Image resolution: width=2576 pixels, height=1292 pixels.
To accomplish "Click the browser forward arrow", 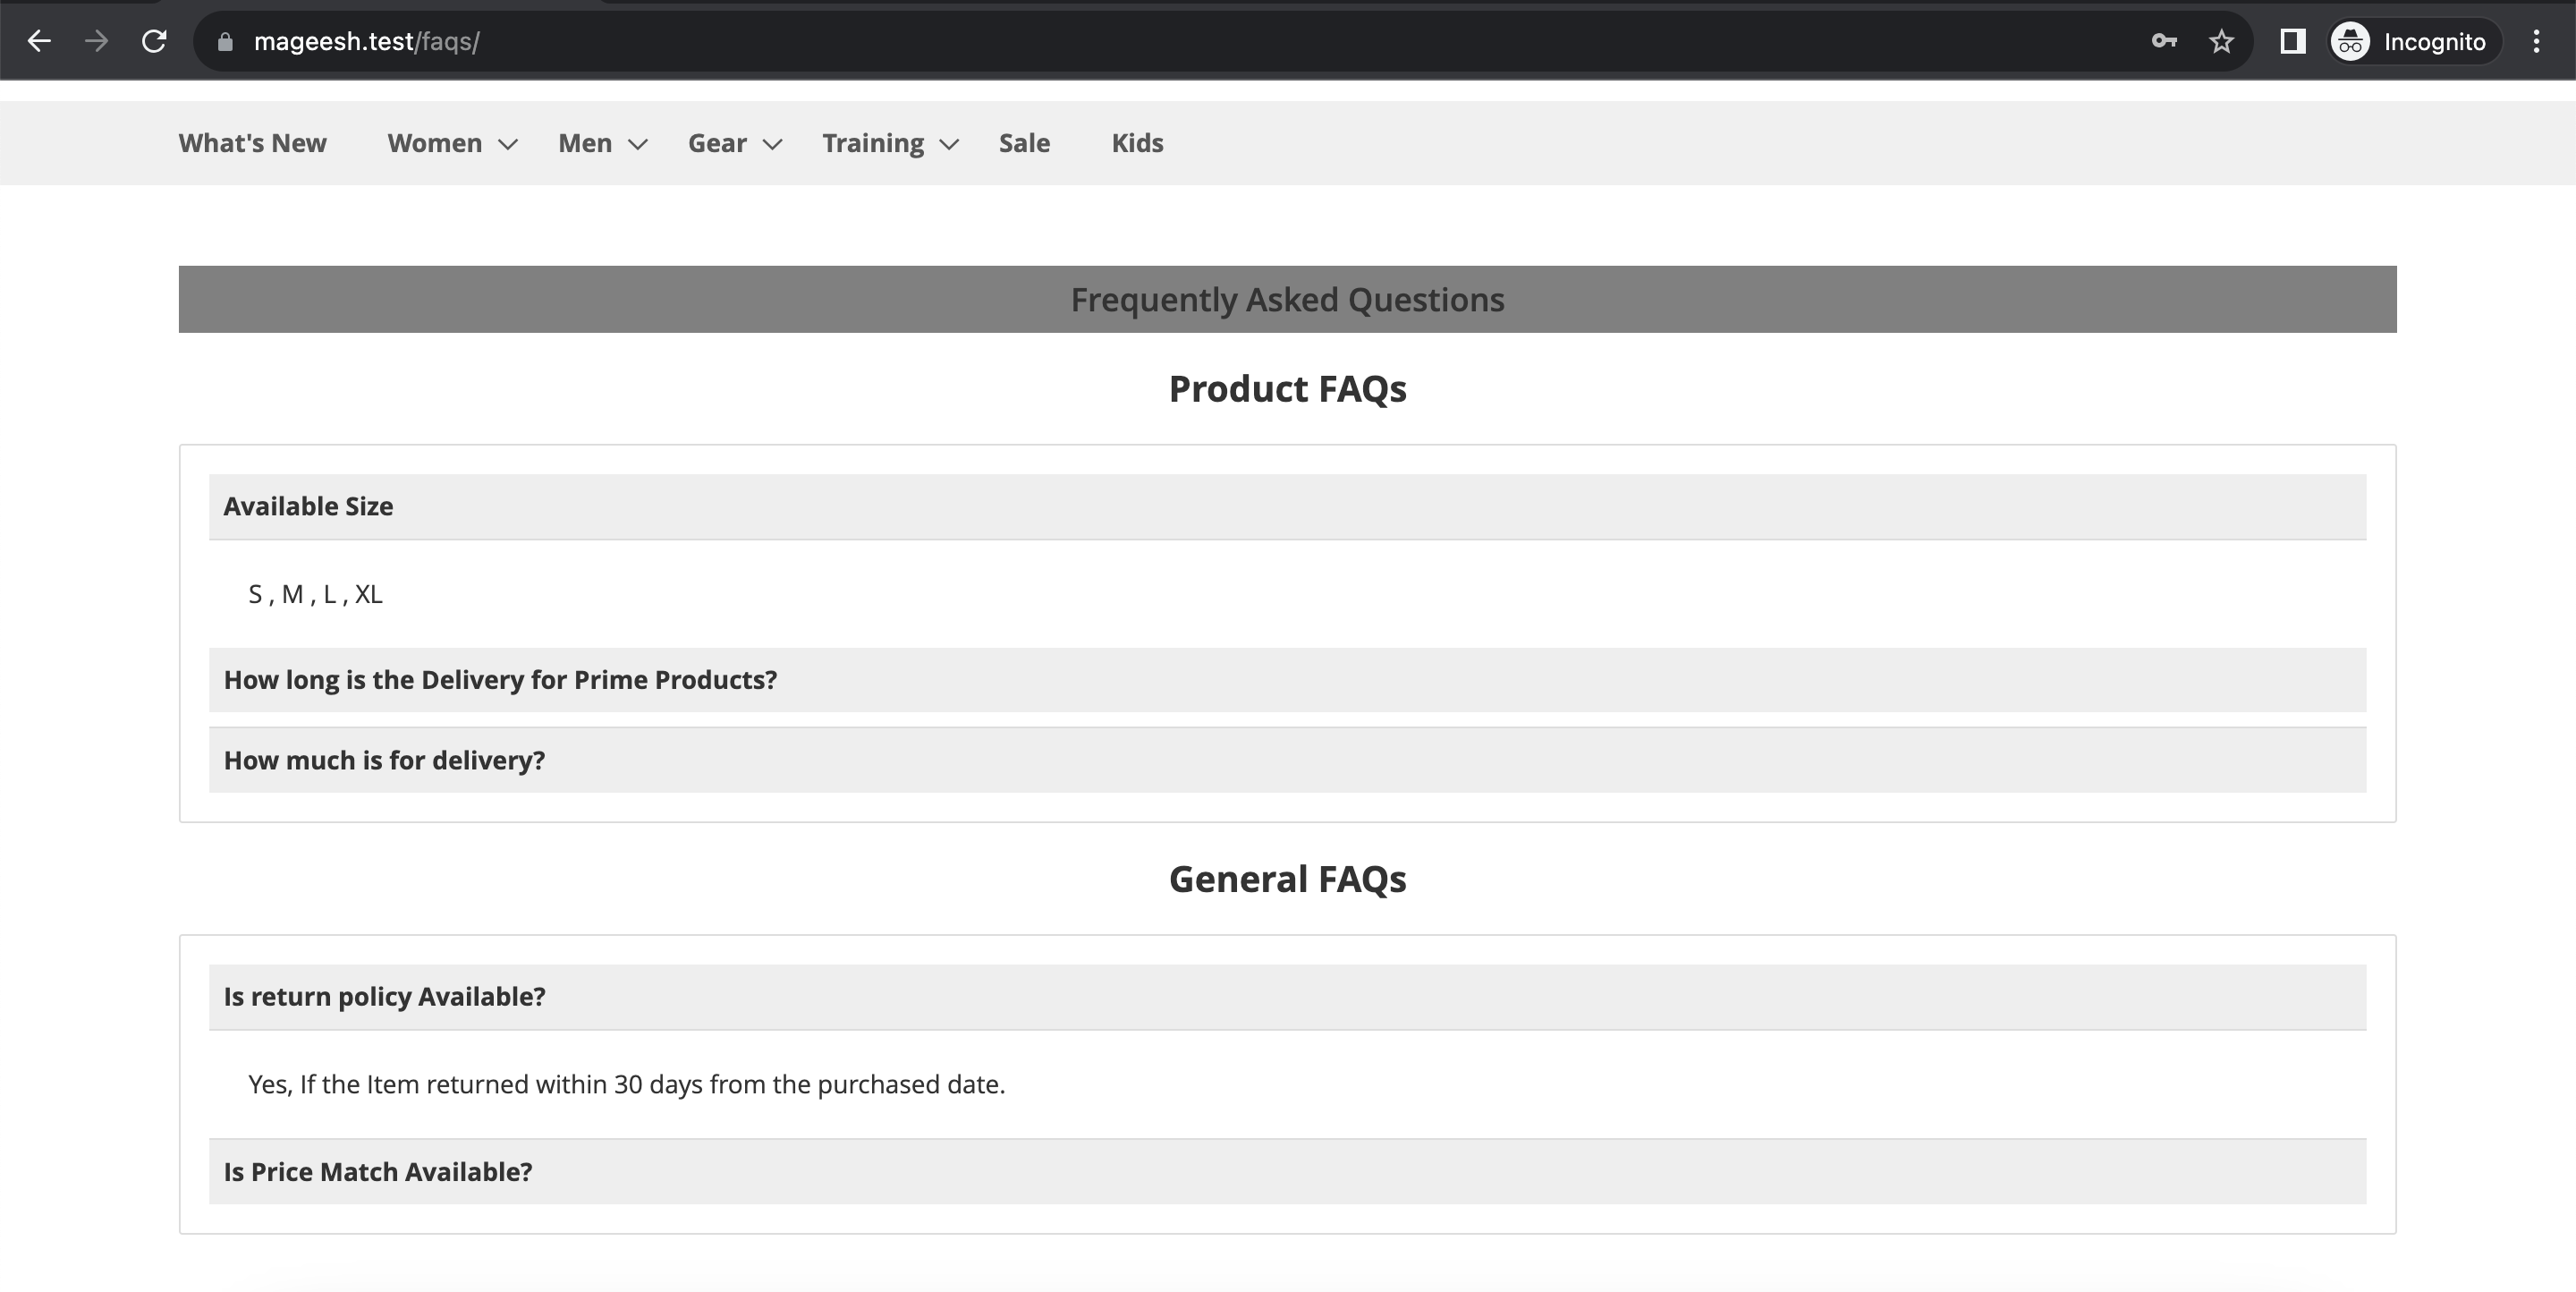I will tap(96, 41).
